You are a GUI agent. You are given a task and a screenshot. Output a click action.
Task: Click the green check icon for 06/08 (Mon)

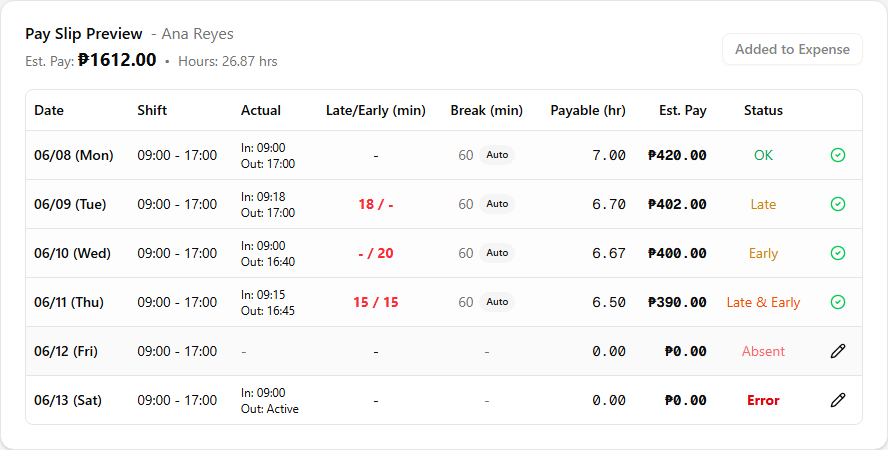[x=838, y=155]
